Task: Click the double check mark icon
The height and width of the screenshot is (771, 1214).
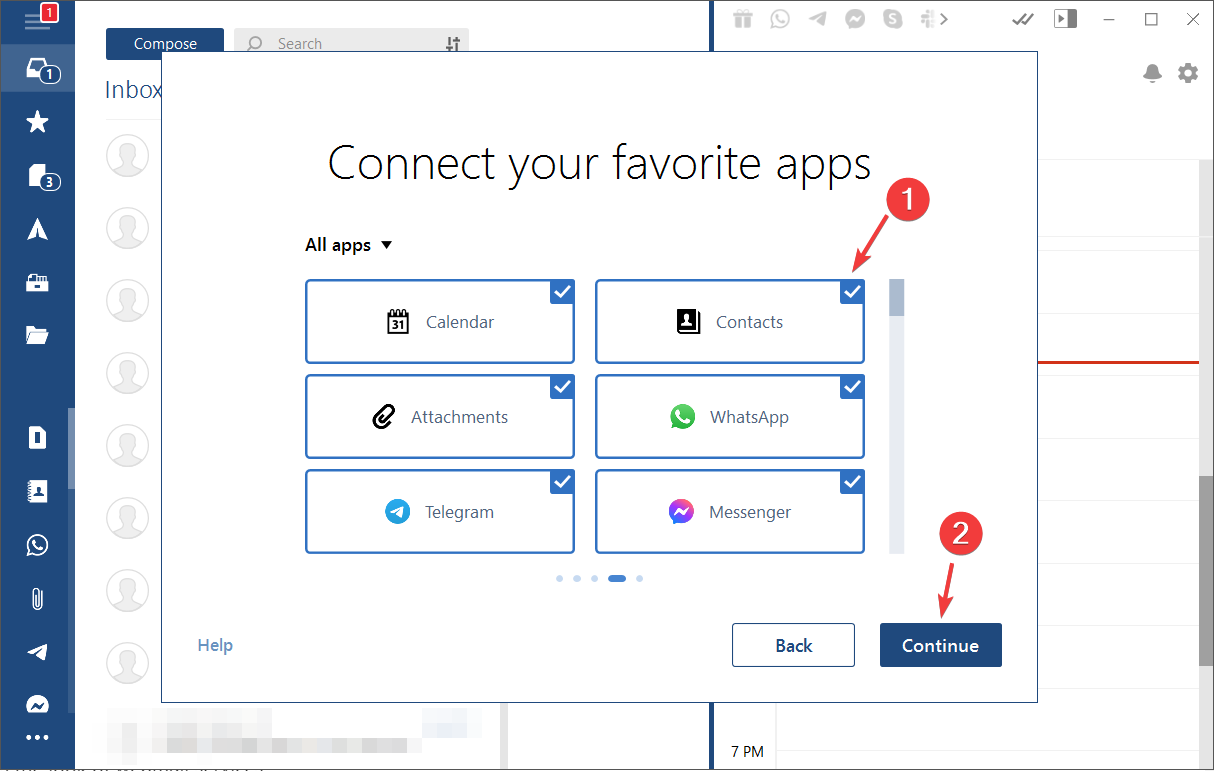Action: pyautogui.click(x=1022, y=18)
